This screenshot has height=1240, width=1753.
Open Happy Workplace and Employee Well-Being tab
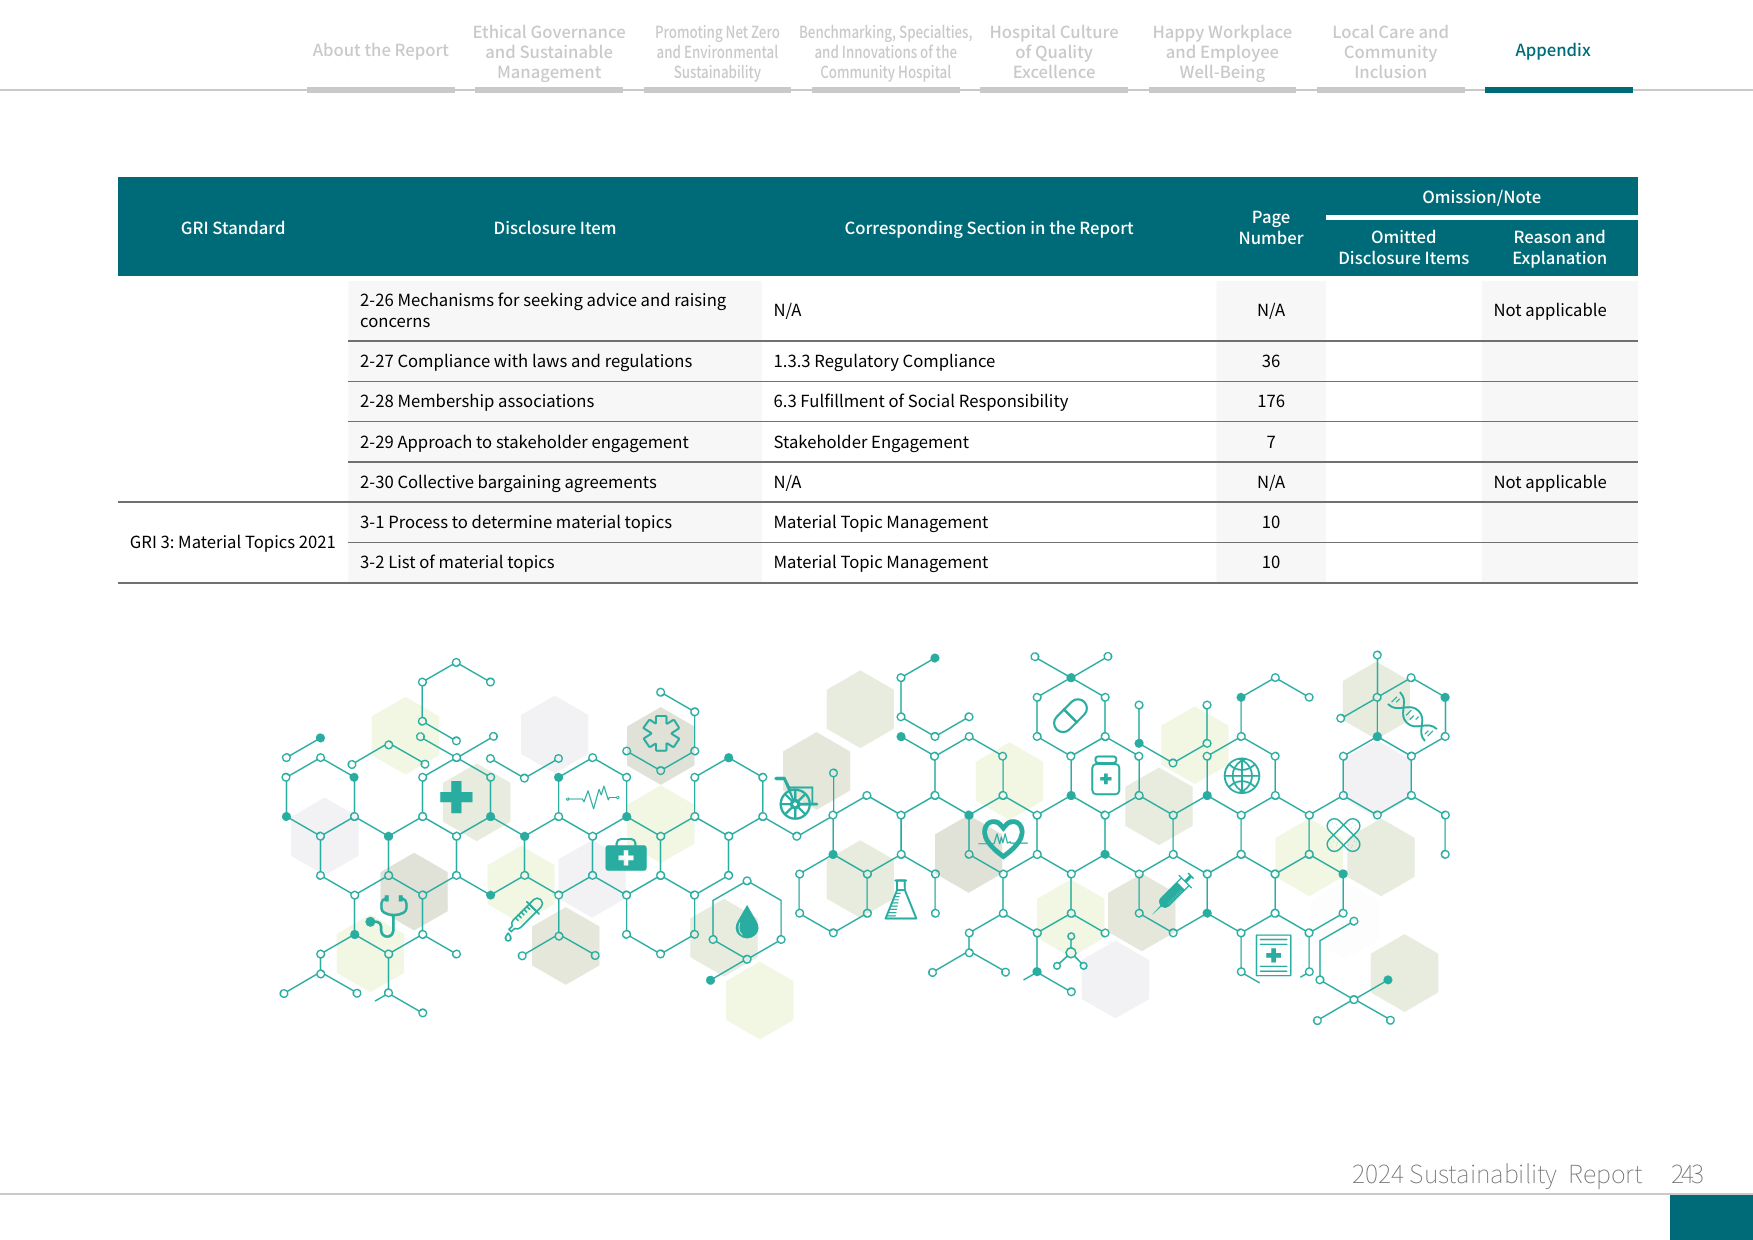point(1222,52)
